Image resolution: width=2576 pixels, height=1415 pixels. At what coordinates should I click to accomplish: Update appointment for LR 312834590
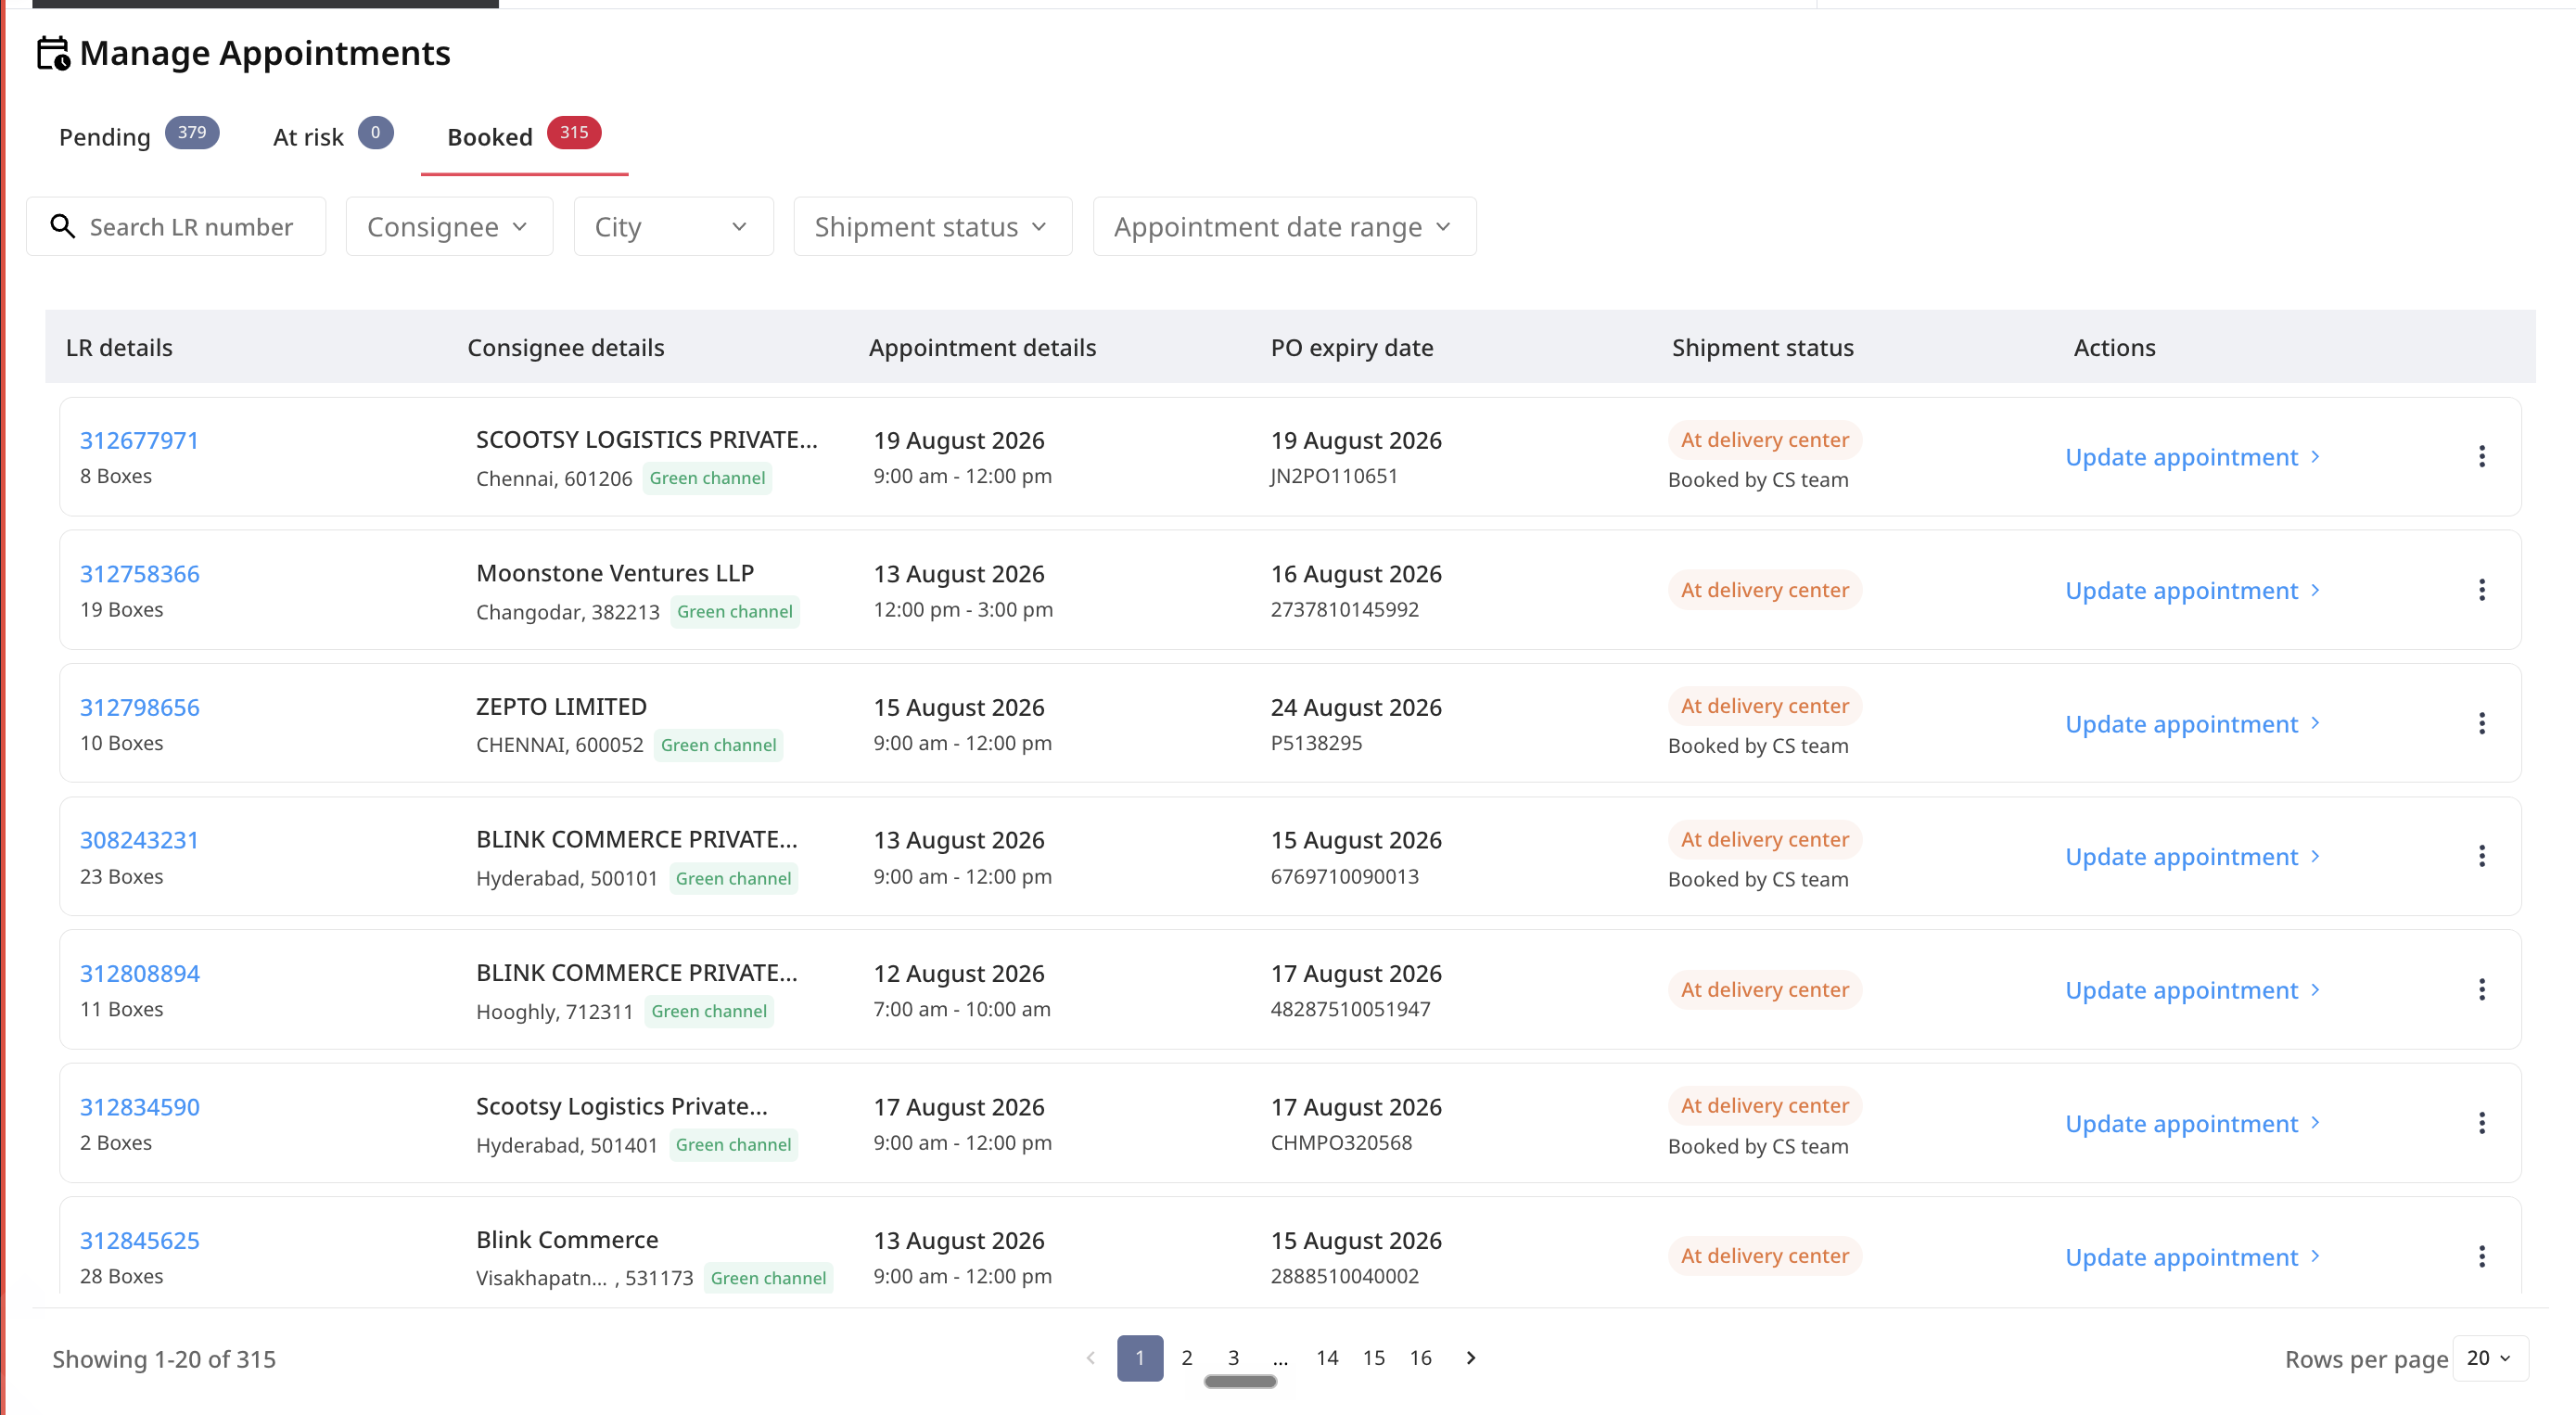click(2192, 1124)
